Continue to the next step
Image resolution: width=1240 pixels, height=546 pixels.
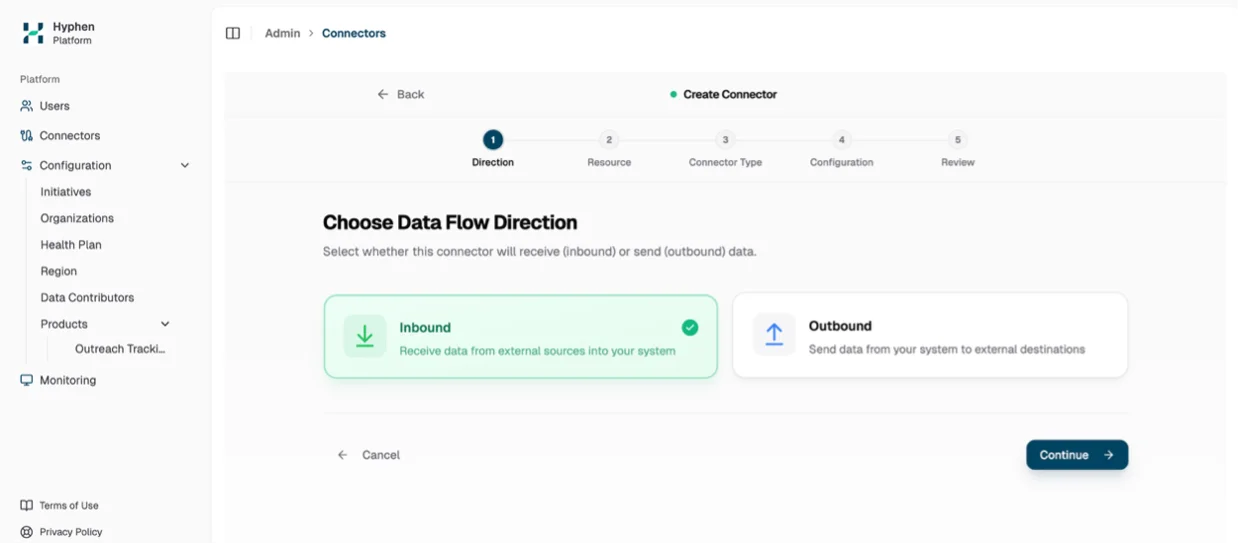click(x=1077, y=455)
